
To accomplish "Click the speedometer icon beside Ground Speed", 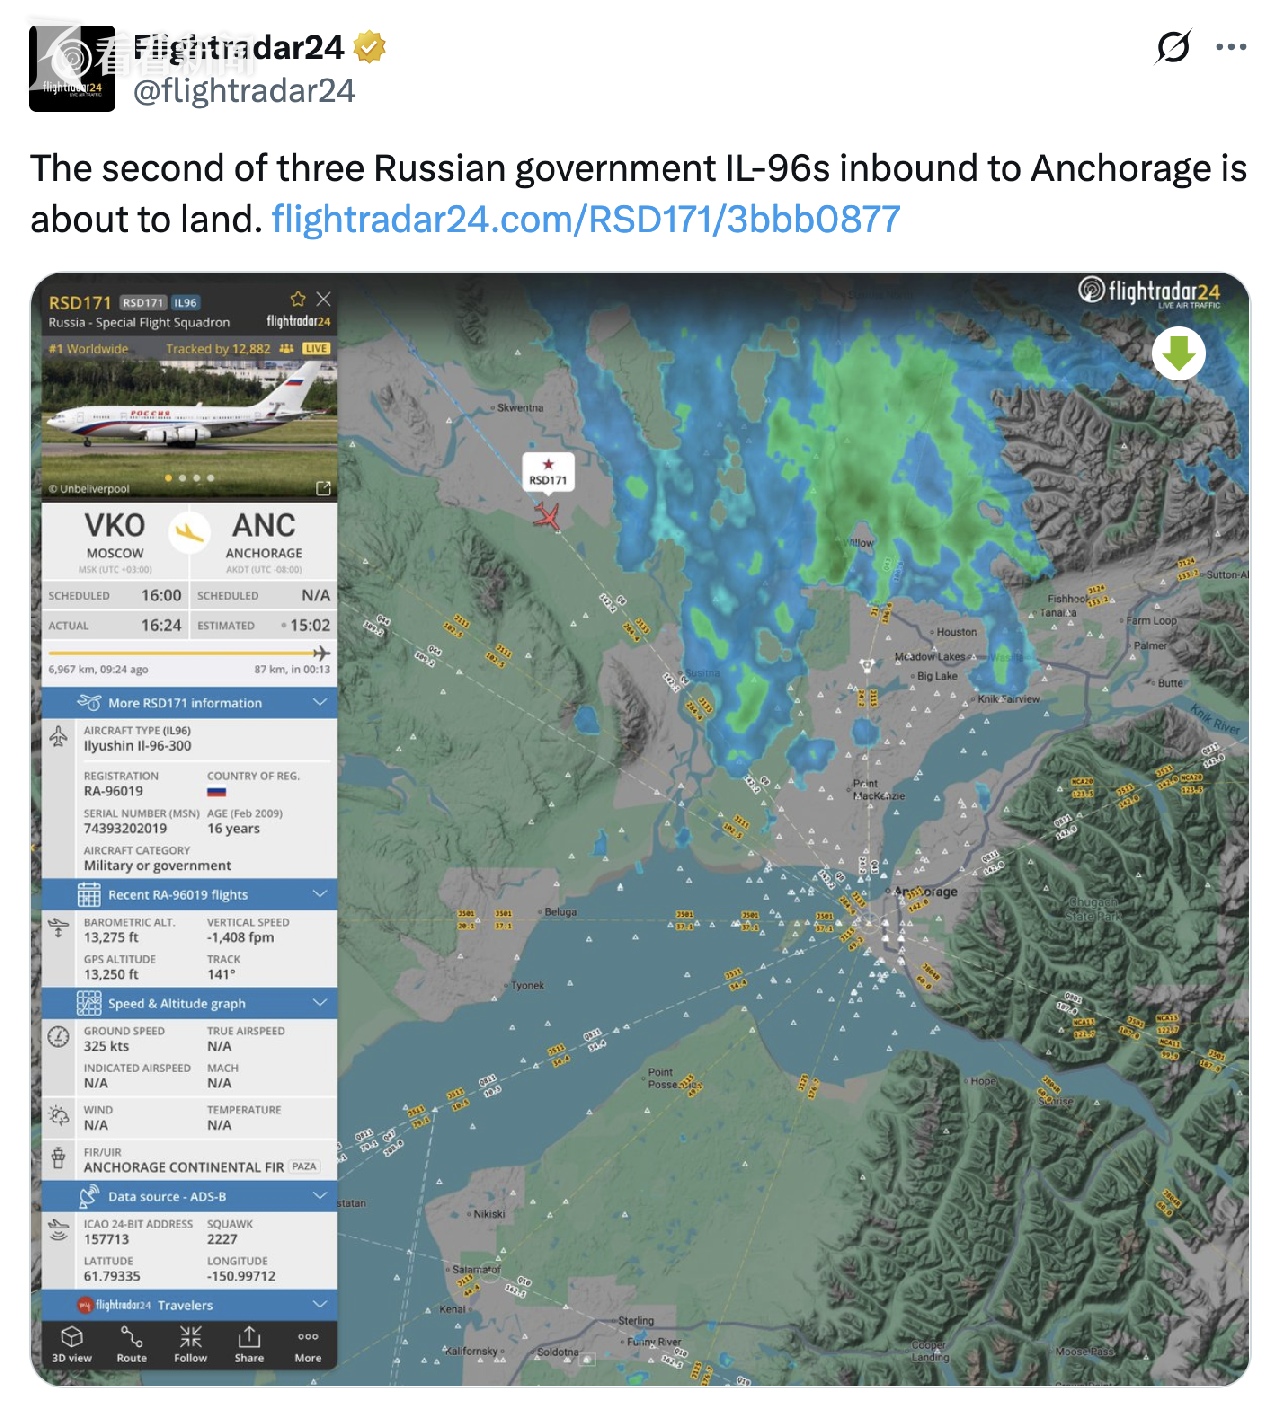I will click(x=59, y=1037).
